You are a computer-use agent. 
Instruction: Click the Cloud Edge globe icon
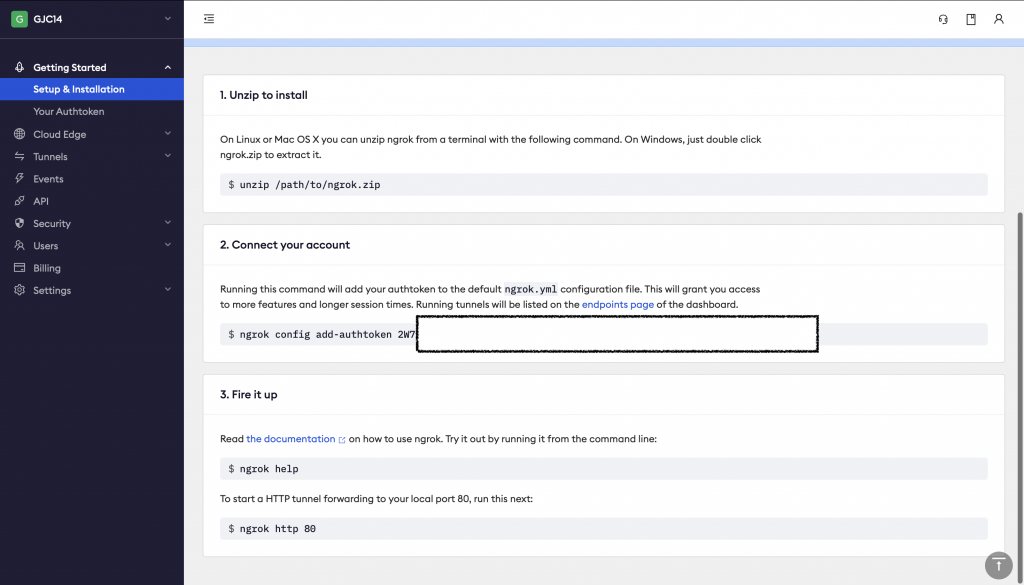click(x=20, y=134)
